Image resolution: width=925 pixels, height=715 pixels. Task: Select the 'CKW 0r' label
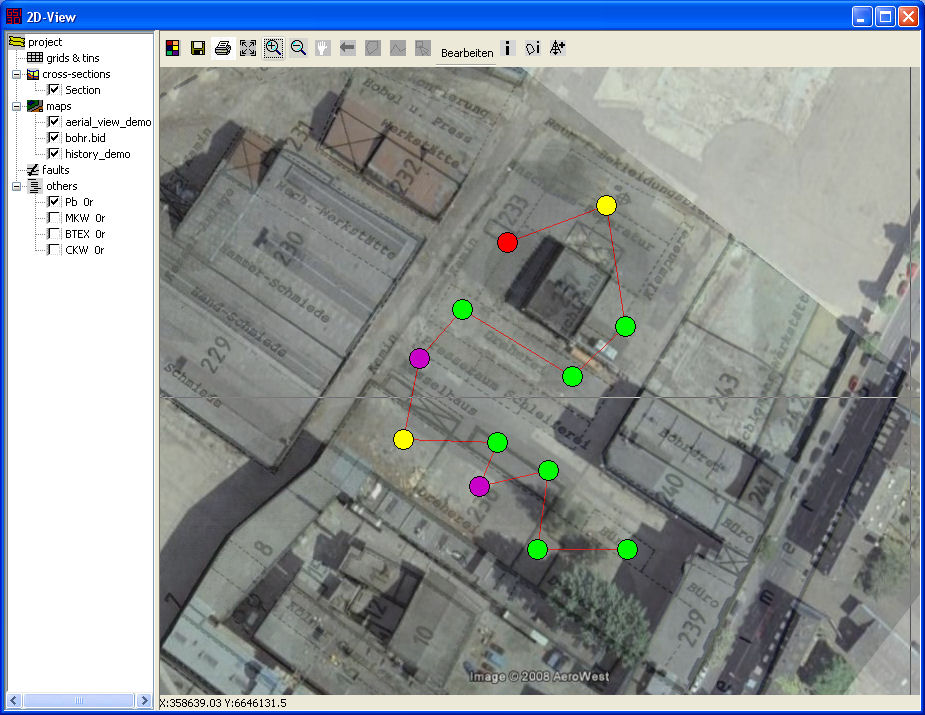coord(84,250)
